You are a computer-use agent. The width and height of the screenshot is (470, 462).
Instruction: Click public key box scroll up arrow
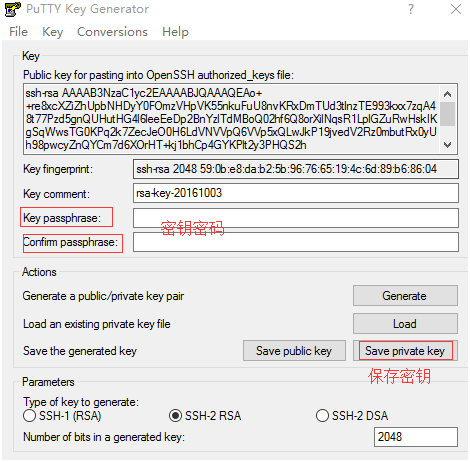(448, 94)
